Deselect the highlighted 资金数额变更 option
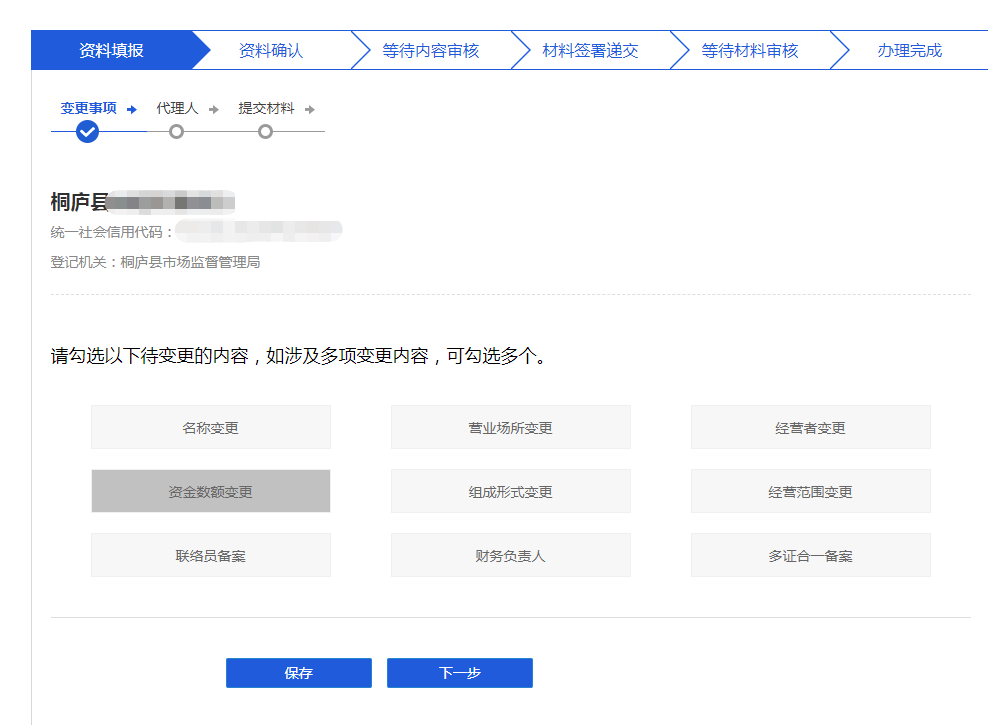The image size is (988, 725). (x=211, y=491)
